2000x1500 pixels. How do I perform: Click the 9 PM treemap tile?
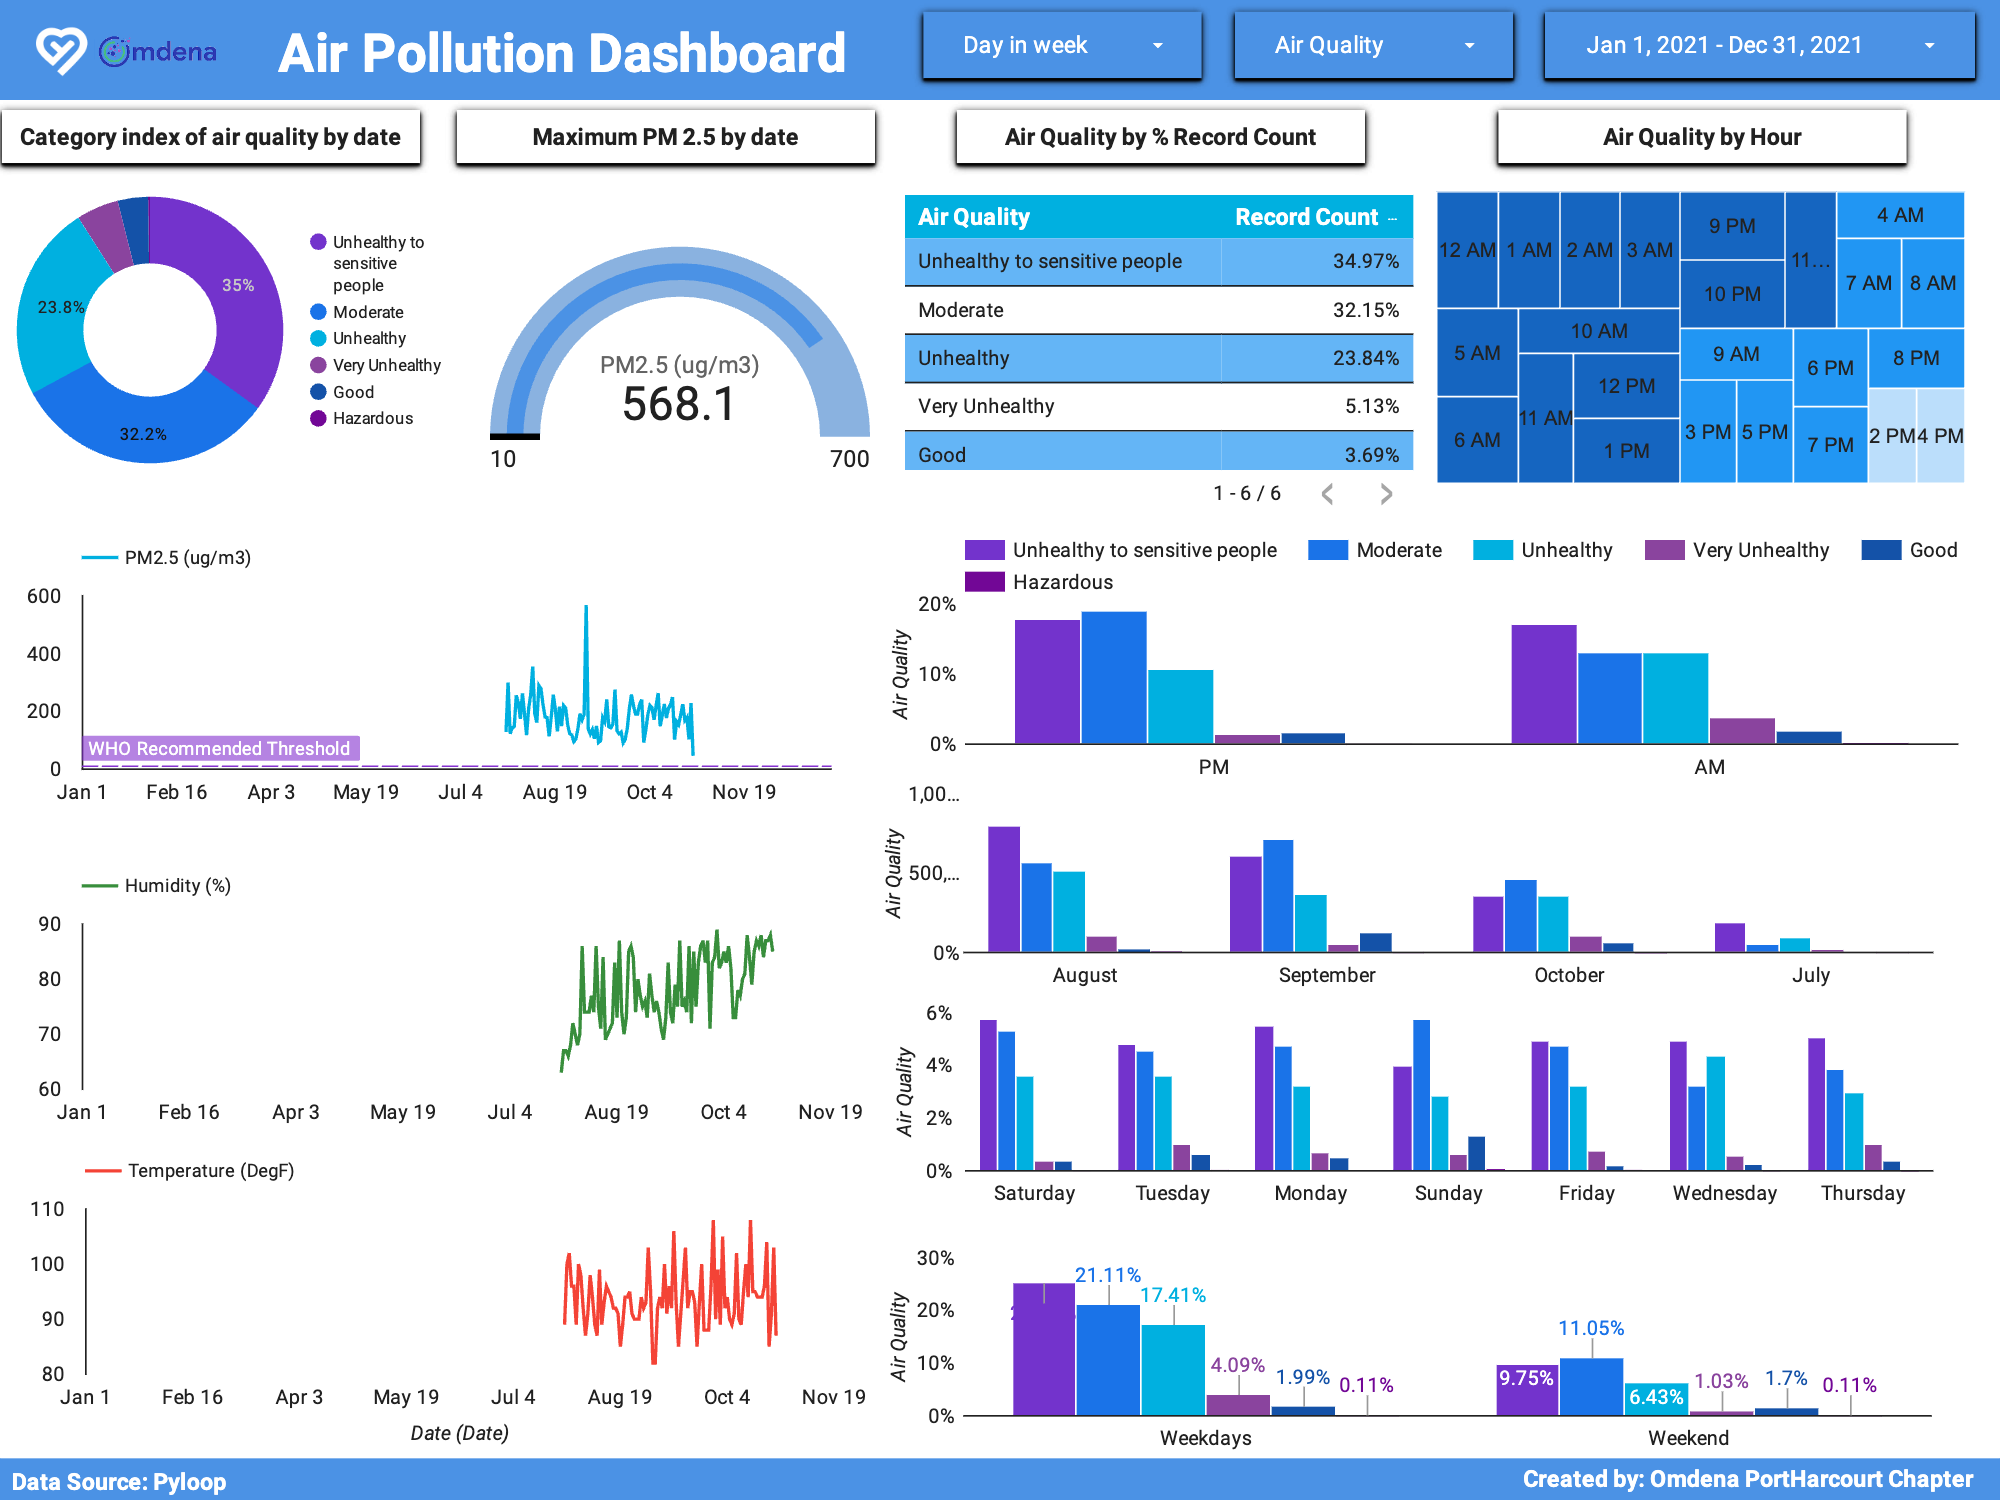1732,226
